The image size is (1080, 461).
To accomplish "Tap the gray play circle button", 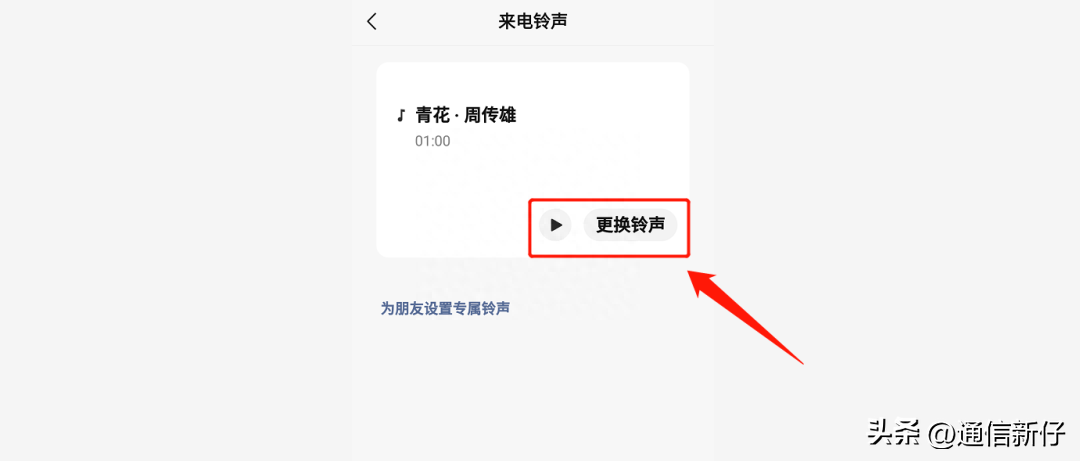I will coord(555,225).
